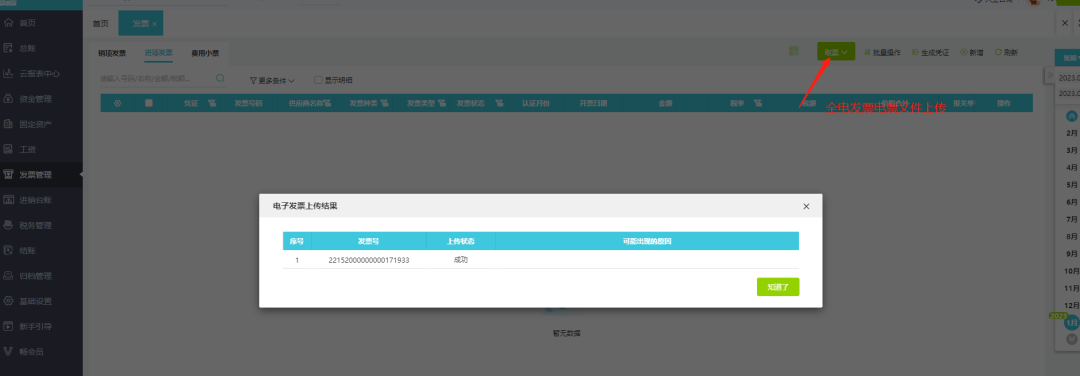Open 总账 module in sidebar
Screen dimensions: 1080x376
click(28, 48)
